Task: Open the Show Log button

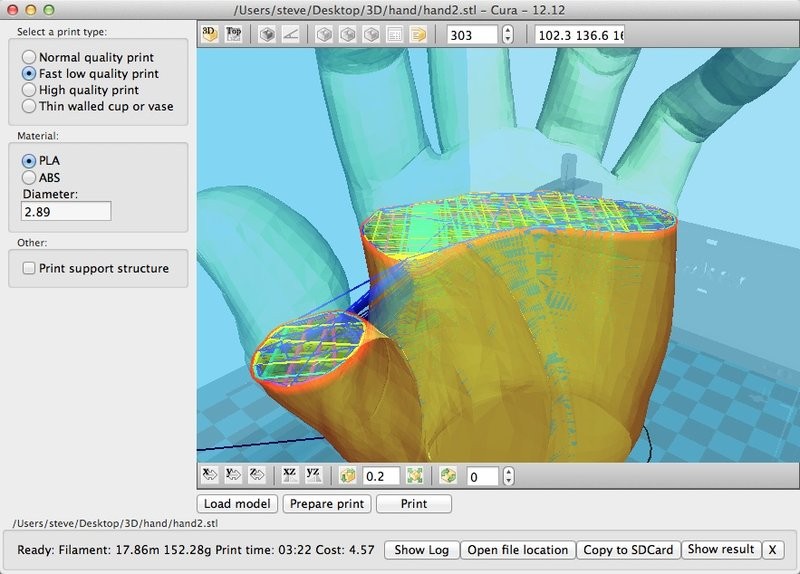Action: (423, 550)
